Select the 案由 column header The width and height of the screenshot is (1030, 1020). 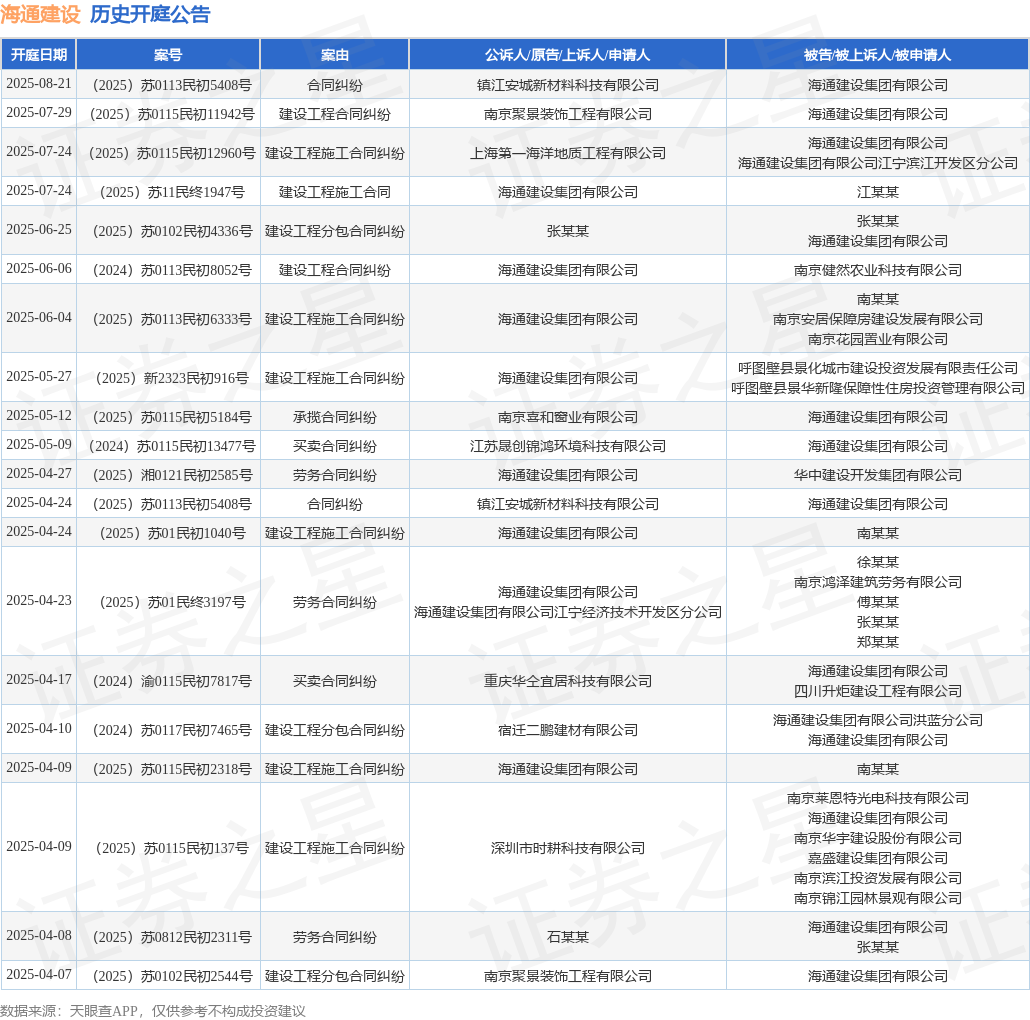[334, 55]
